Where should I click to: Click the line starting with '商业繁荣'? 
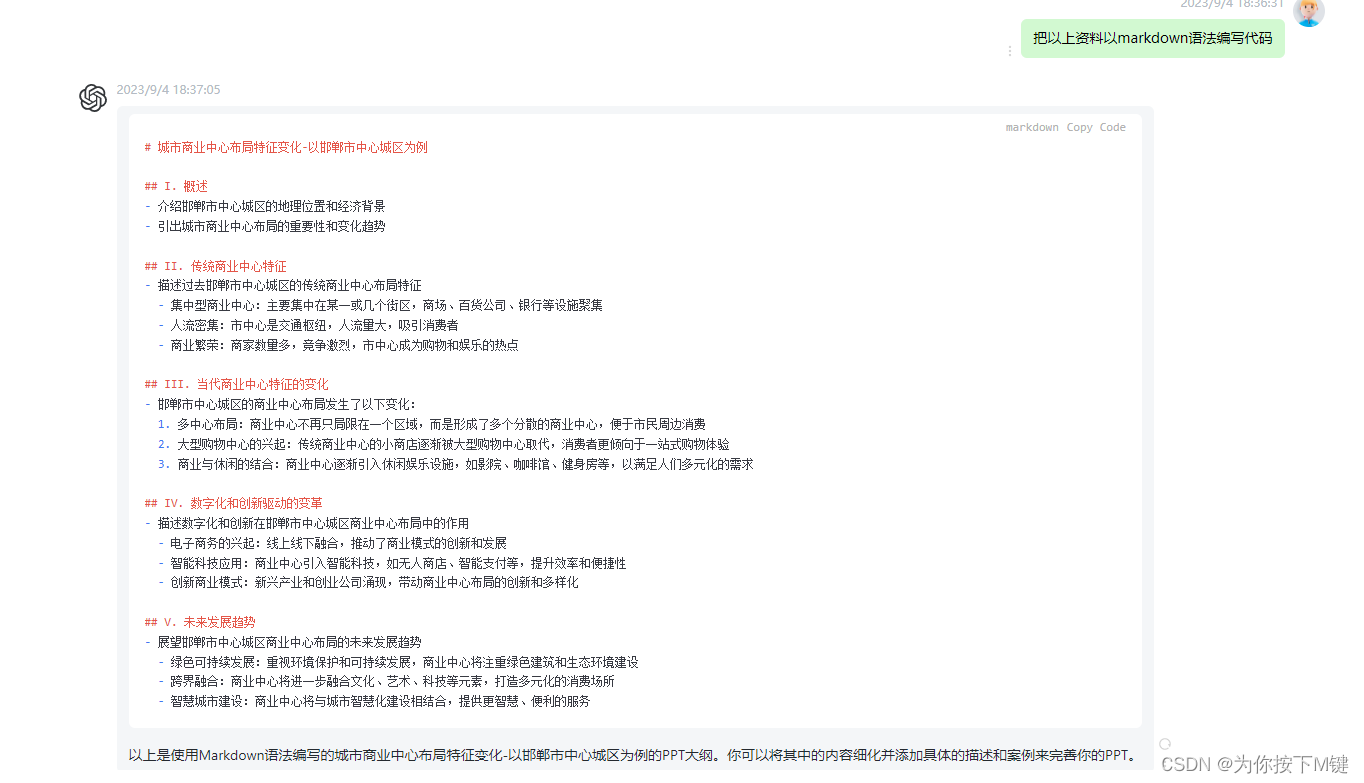pos(338,345)
